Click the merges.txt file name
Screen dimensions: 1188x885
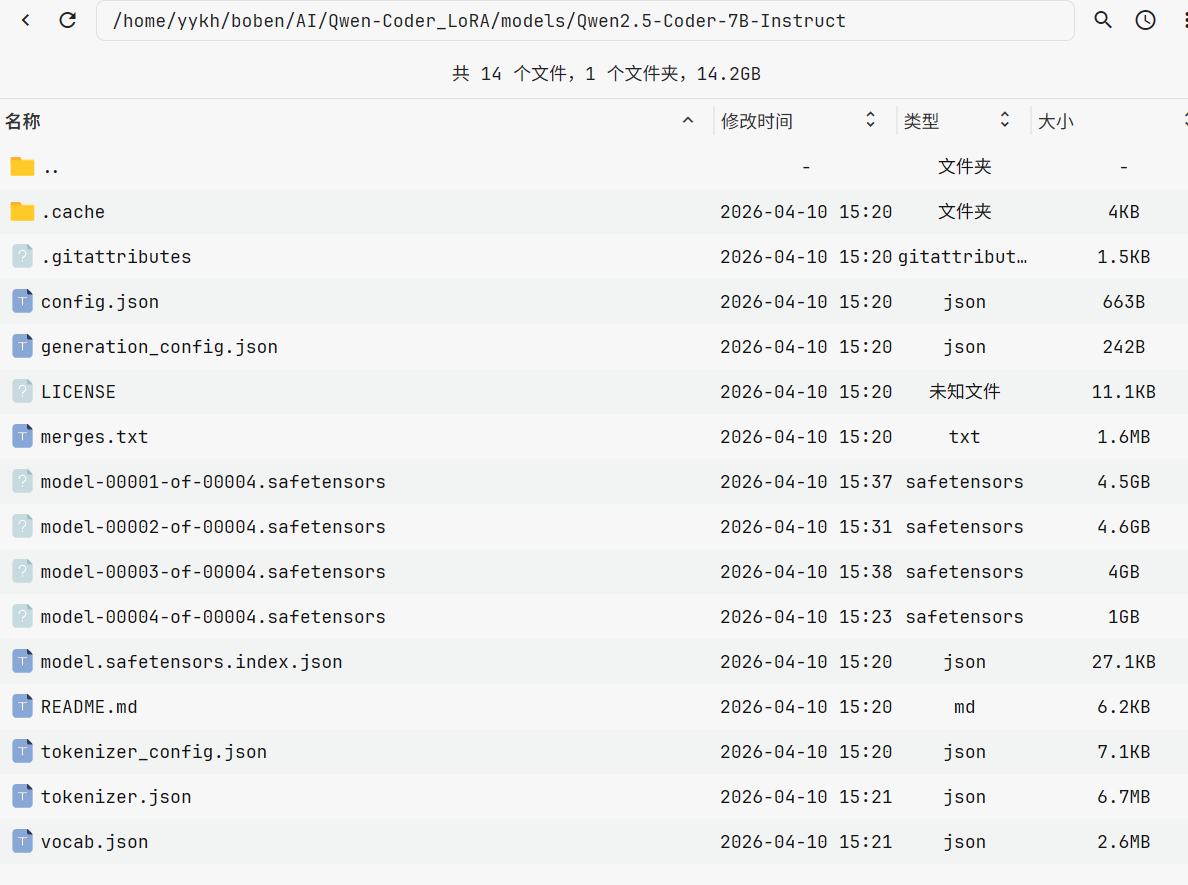coord(95,437)
